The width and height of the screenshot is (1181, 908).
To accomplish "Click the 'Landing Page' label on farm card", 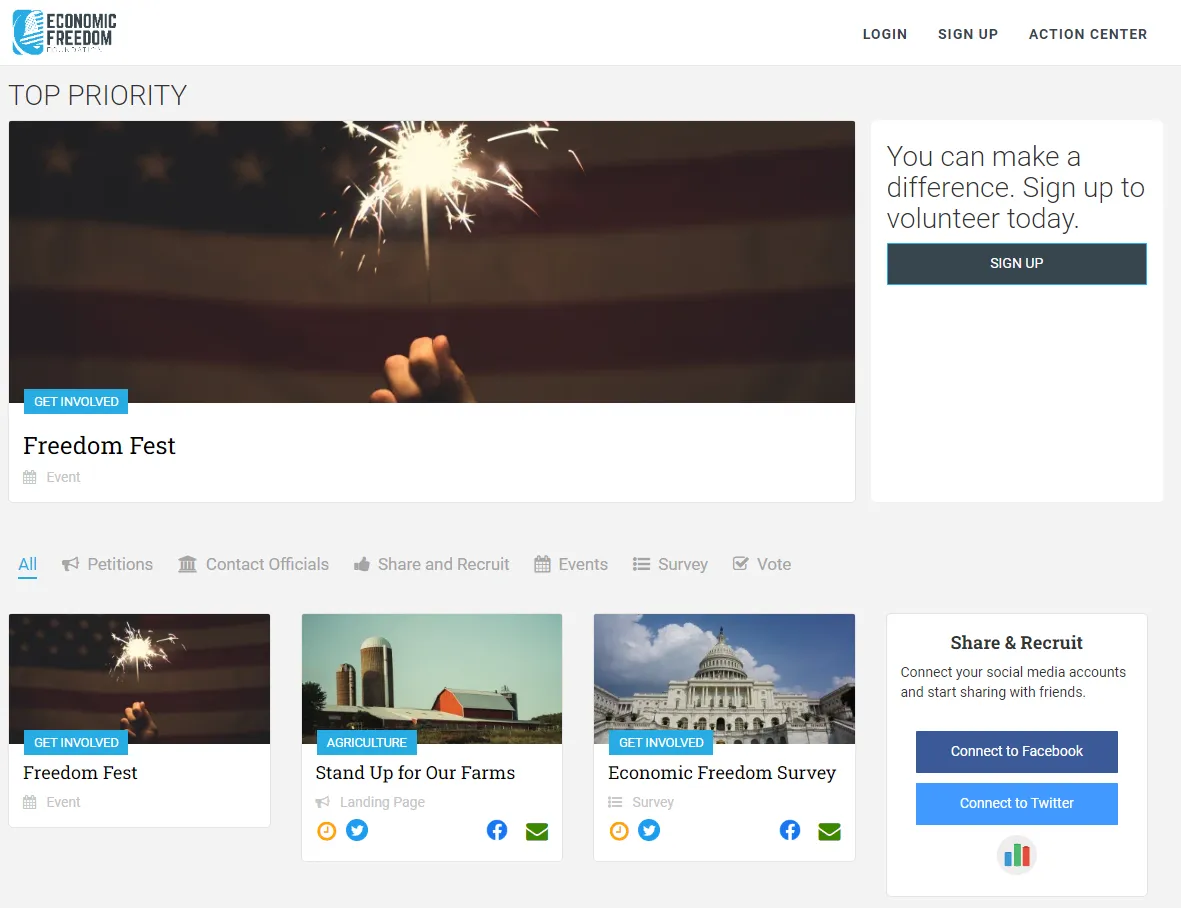I will pyautogui.click(x=382, y=802).
